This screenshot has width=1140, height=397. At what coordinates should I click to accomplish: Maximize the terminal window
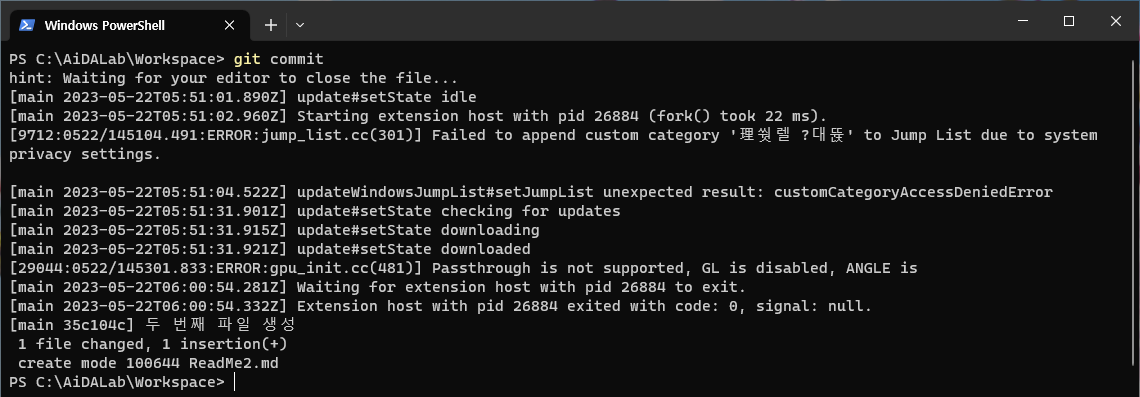point(1068,21)
